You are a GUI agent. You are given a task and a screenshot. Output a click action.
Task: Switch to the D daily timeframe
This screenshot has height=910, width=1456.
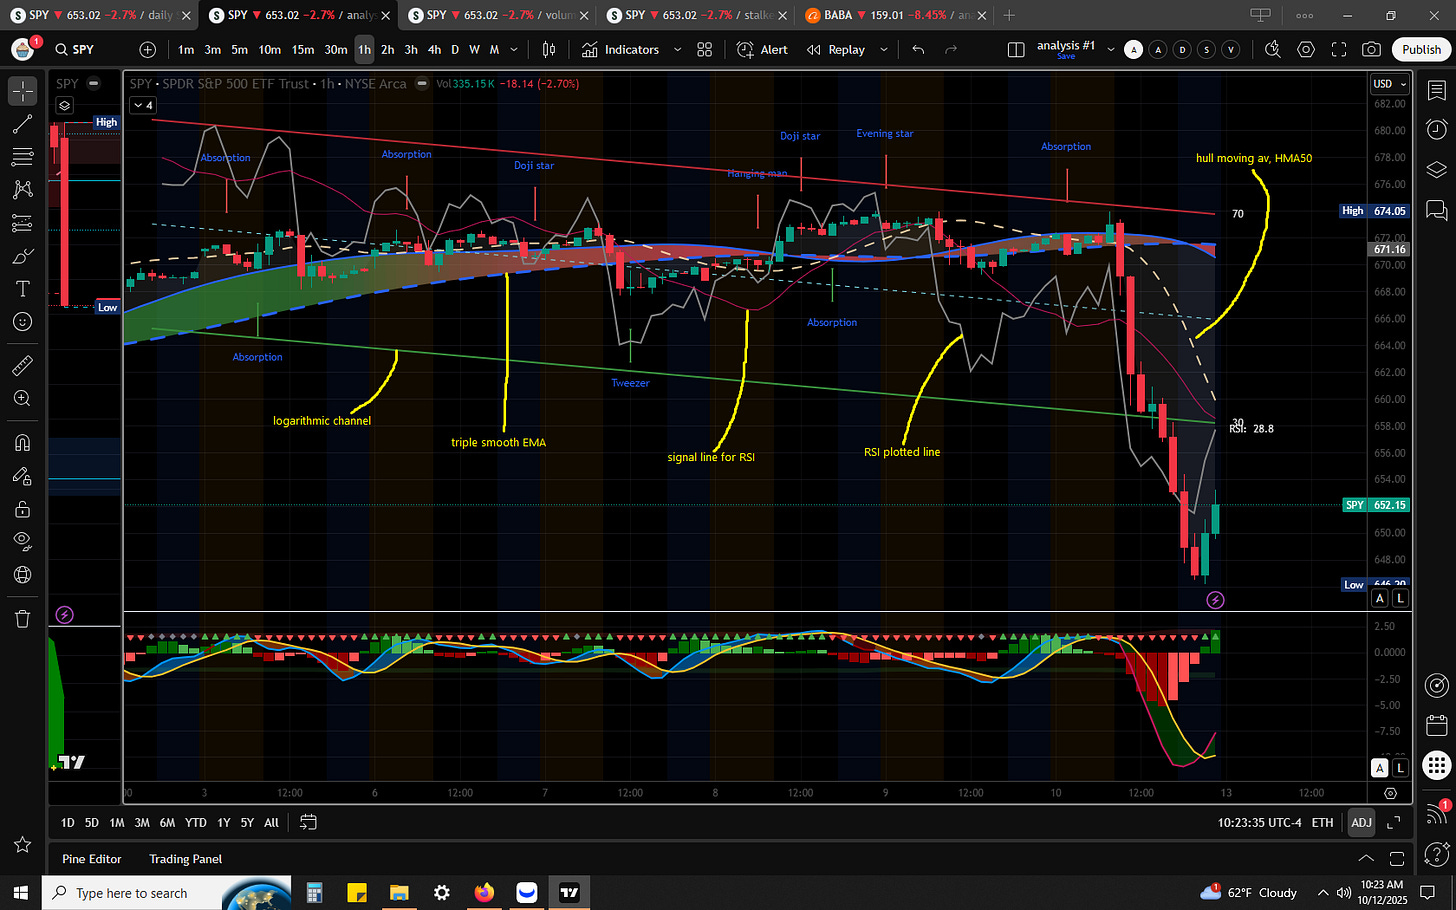455,49
